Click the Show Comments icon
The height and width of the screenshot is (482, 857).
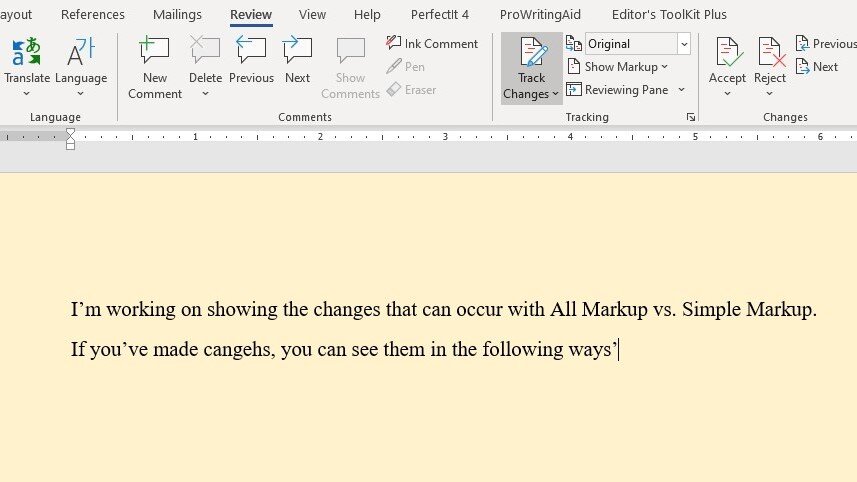pyautogui.click(x=350, y=52)
